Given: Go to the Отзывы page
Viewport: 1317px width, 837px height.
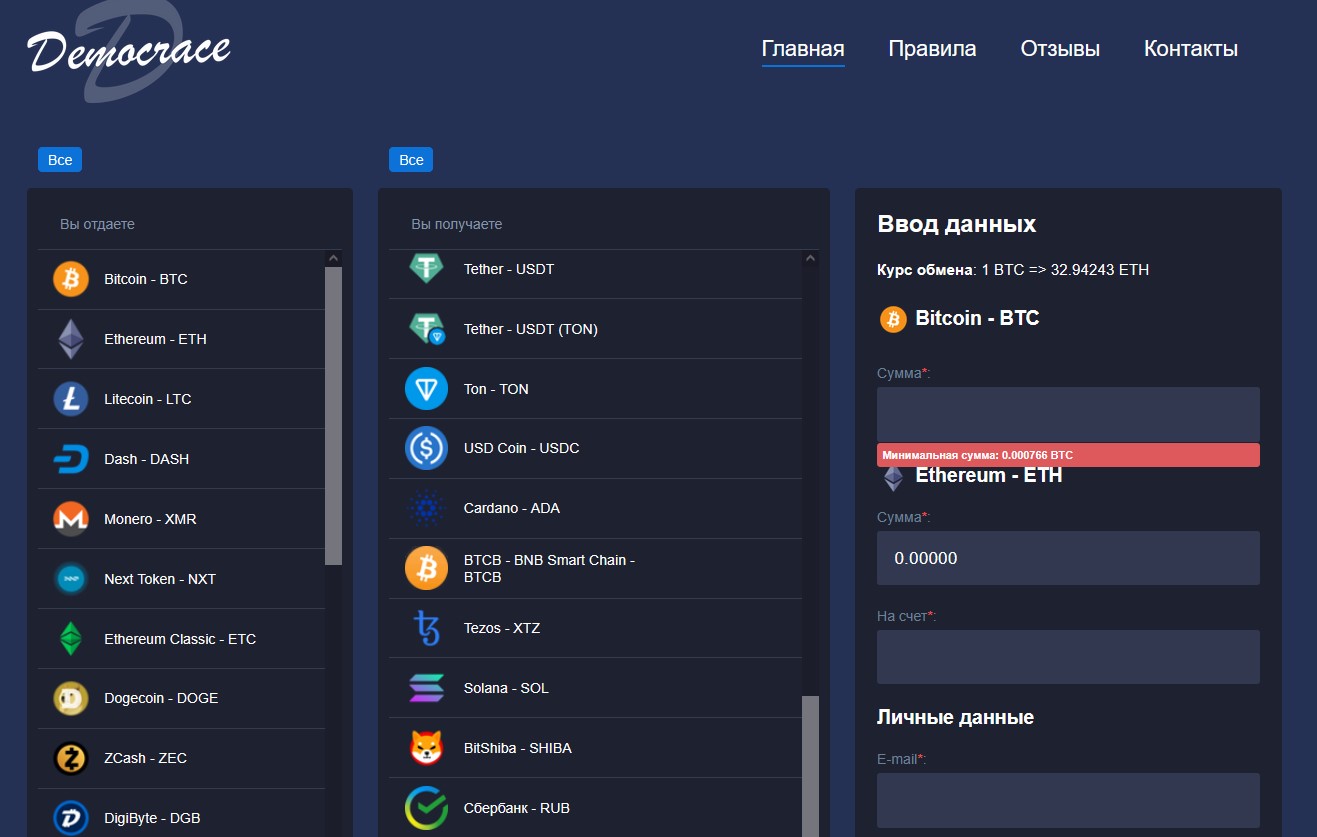Looking at the screenshot, I should [1060, 49].
